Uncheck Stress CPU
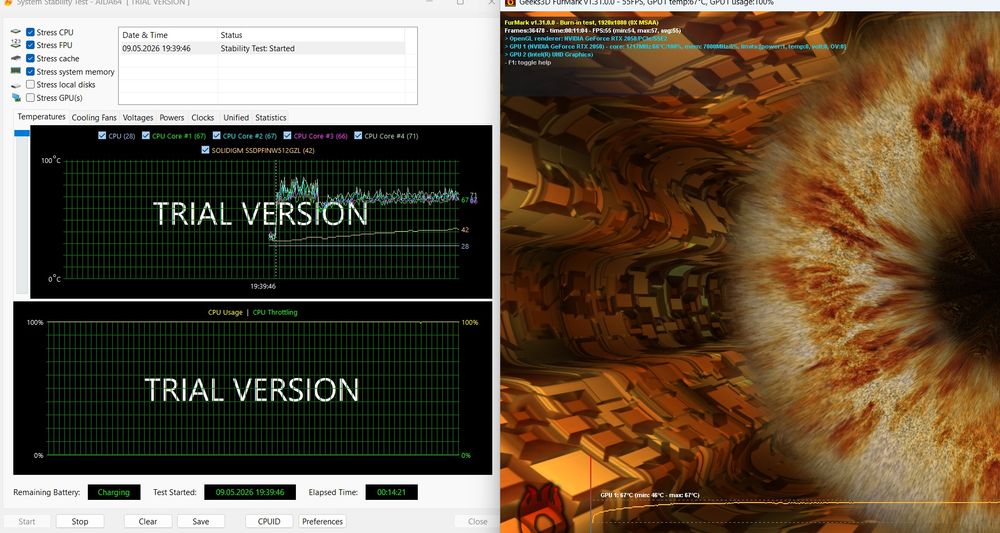The height and width of the screenshot is (533, 1000). [30, 32]
